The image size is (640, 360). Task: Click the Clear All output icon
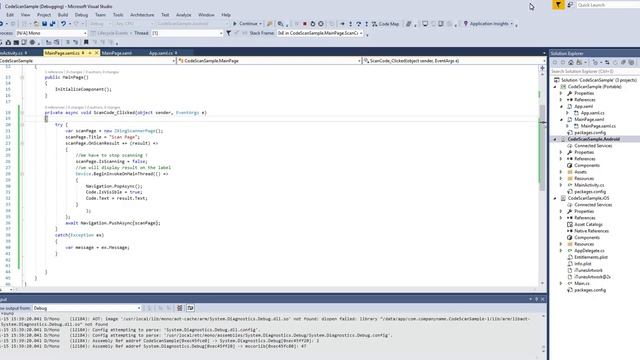(180, 308)
